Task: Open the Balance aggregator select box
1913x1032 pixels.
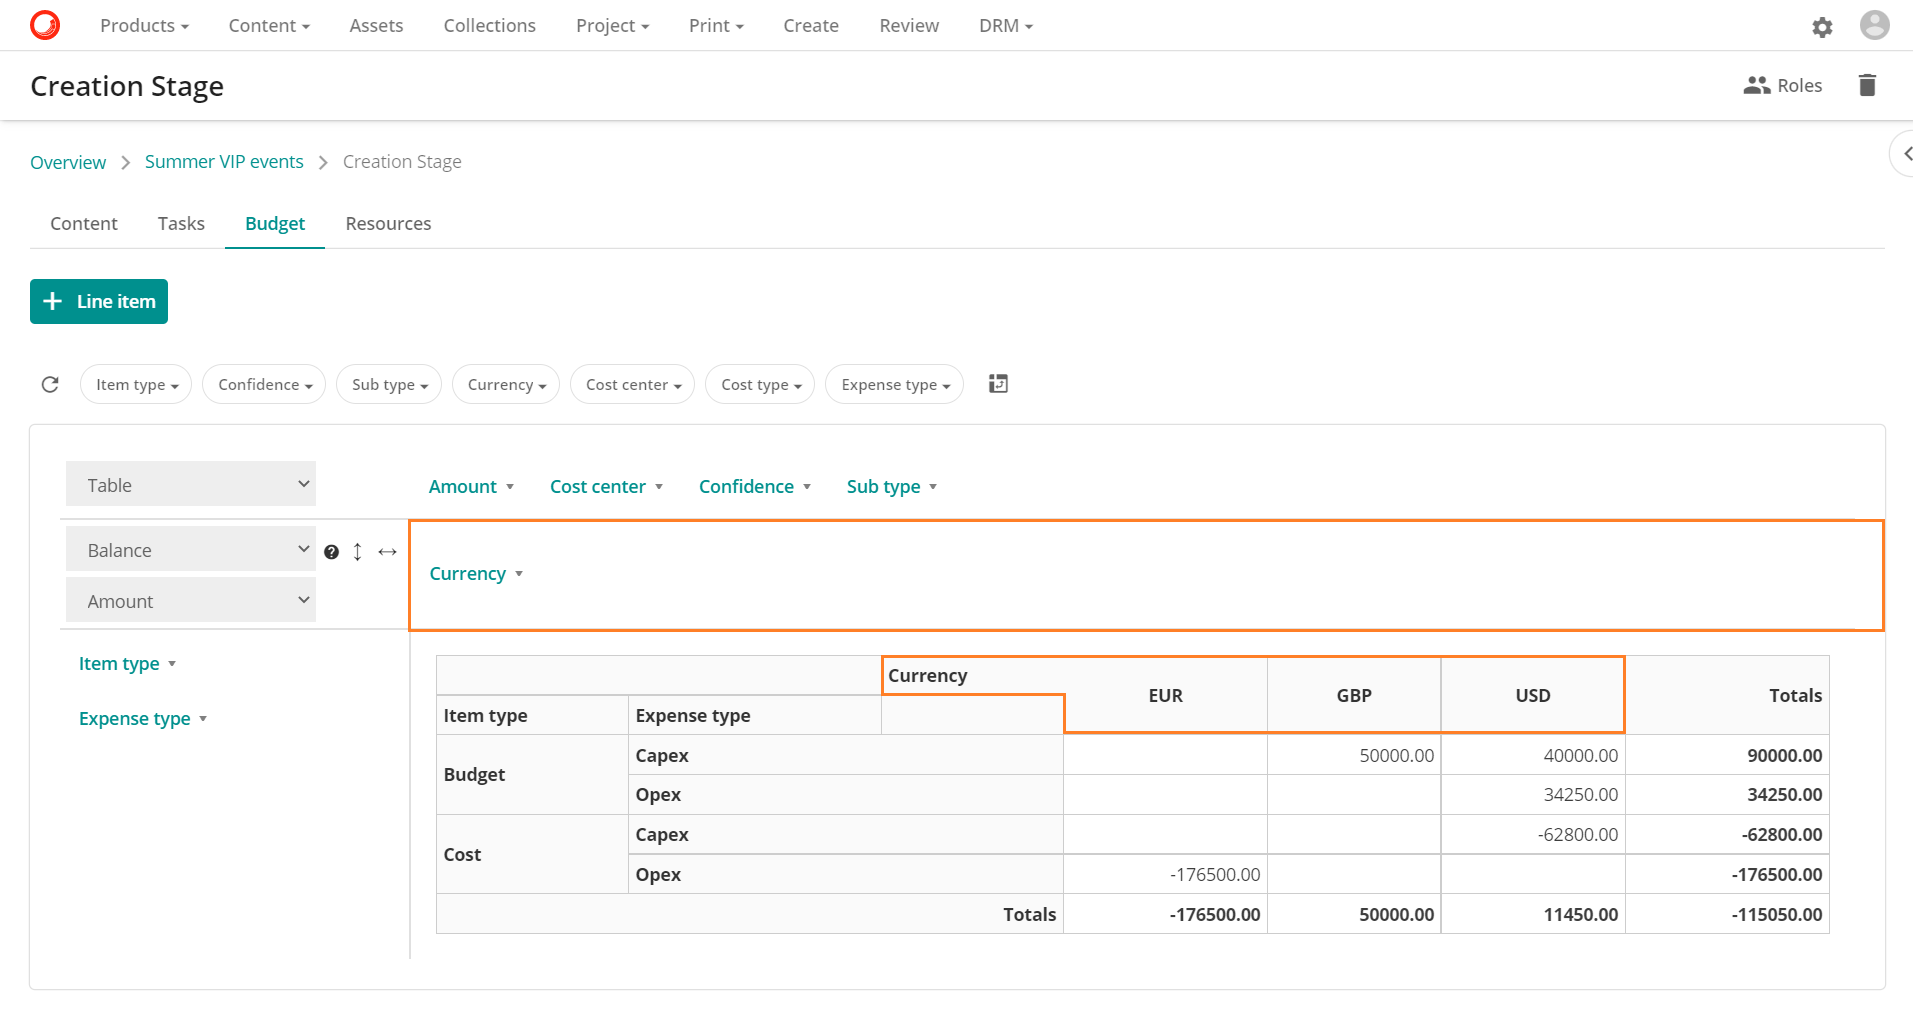Action: point(191,549)
